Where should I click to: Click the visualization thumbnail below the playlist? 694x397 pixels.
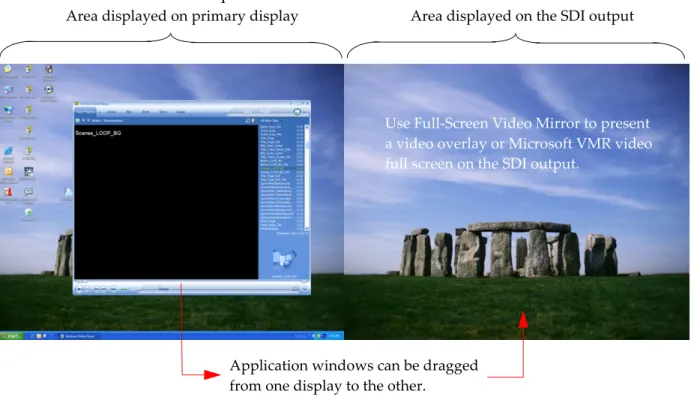(284, 258)
